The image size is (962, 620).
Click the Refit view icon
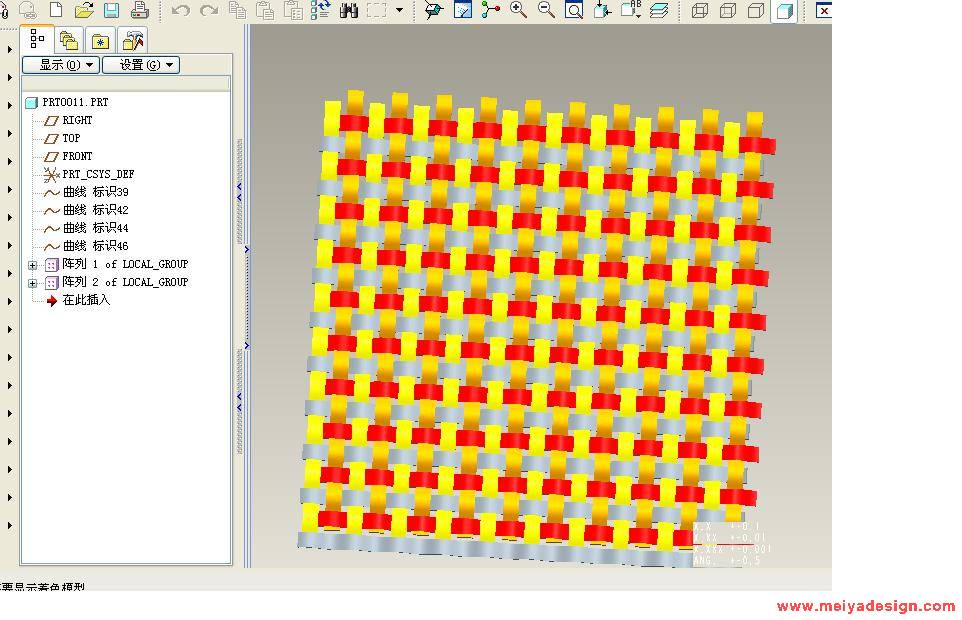(574, 11)
